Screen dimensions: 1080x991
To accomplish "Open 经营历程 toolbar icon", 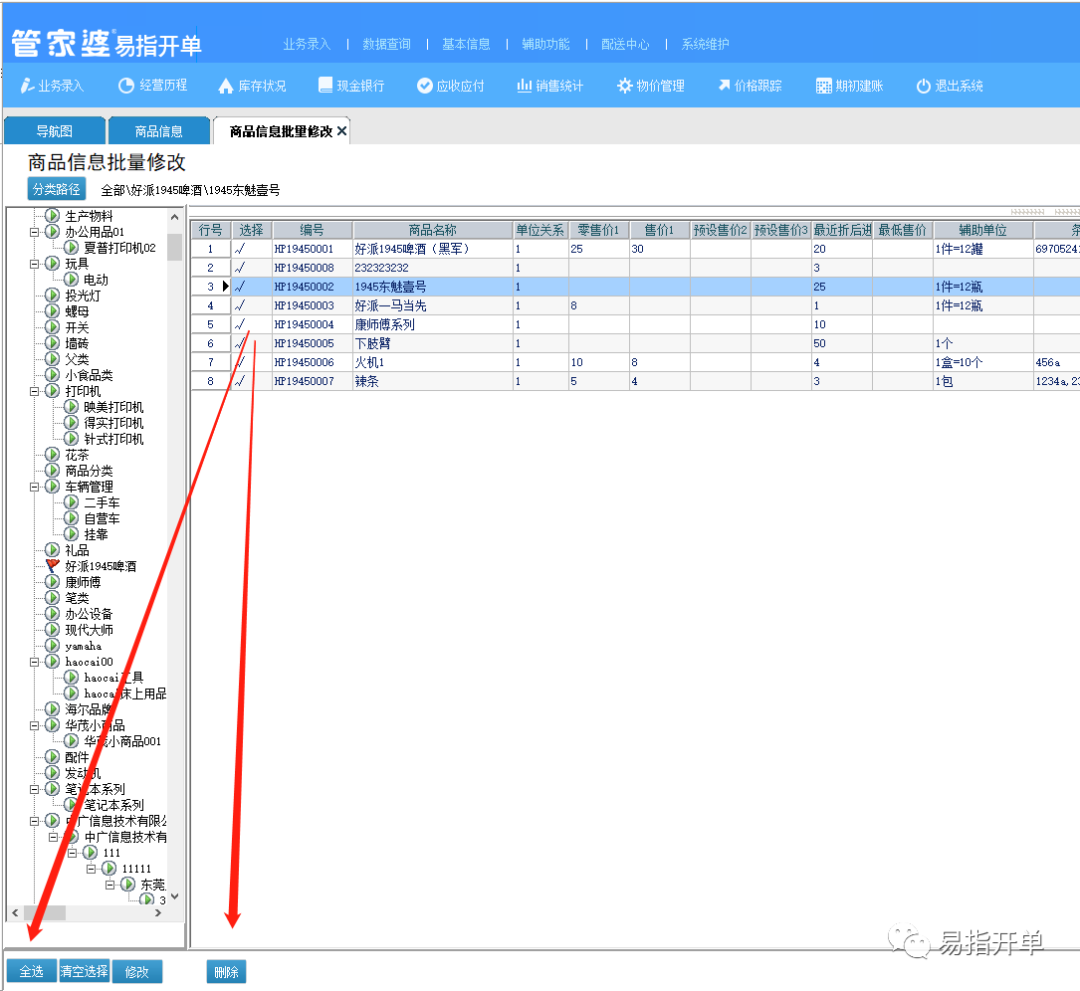I will [x=126, y=85].
